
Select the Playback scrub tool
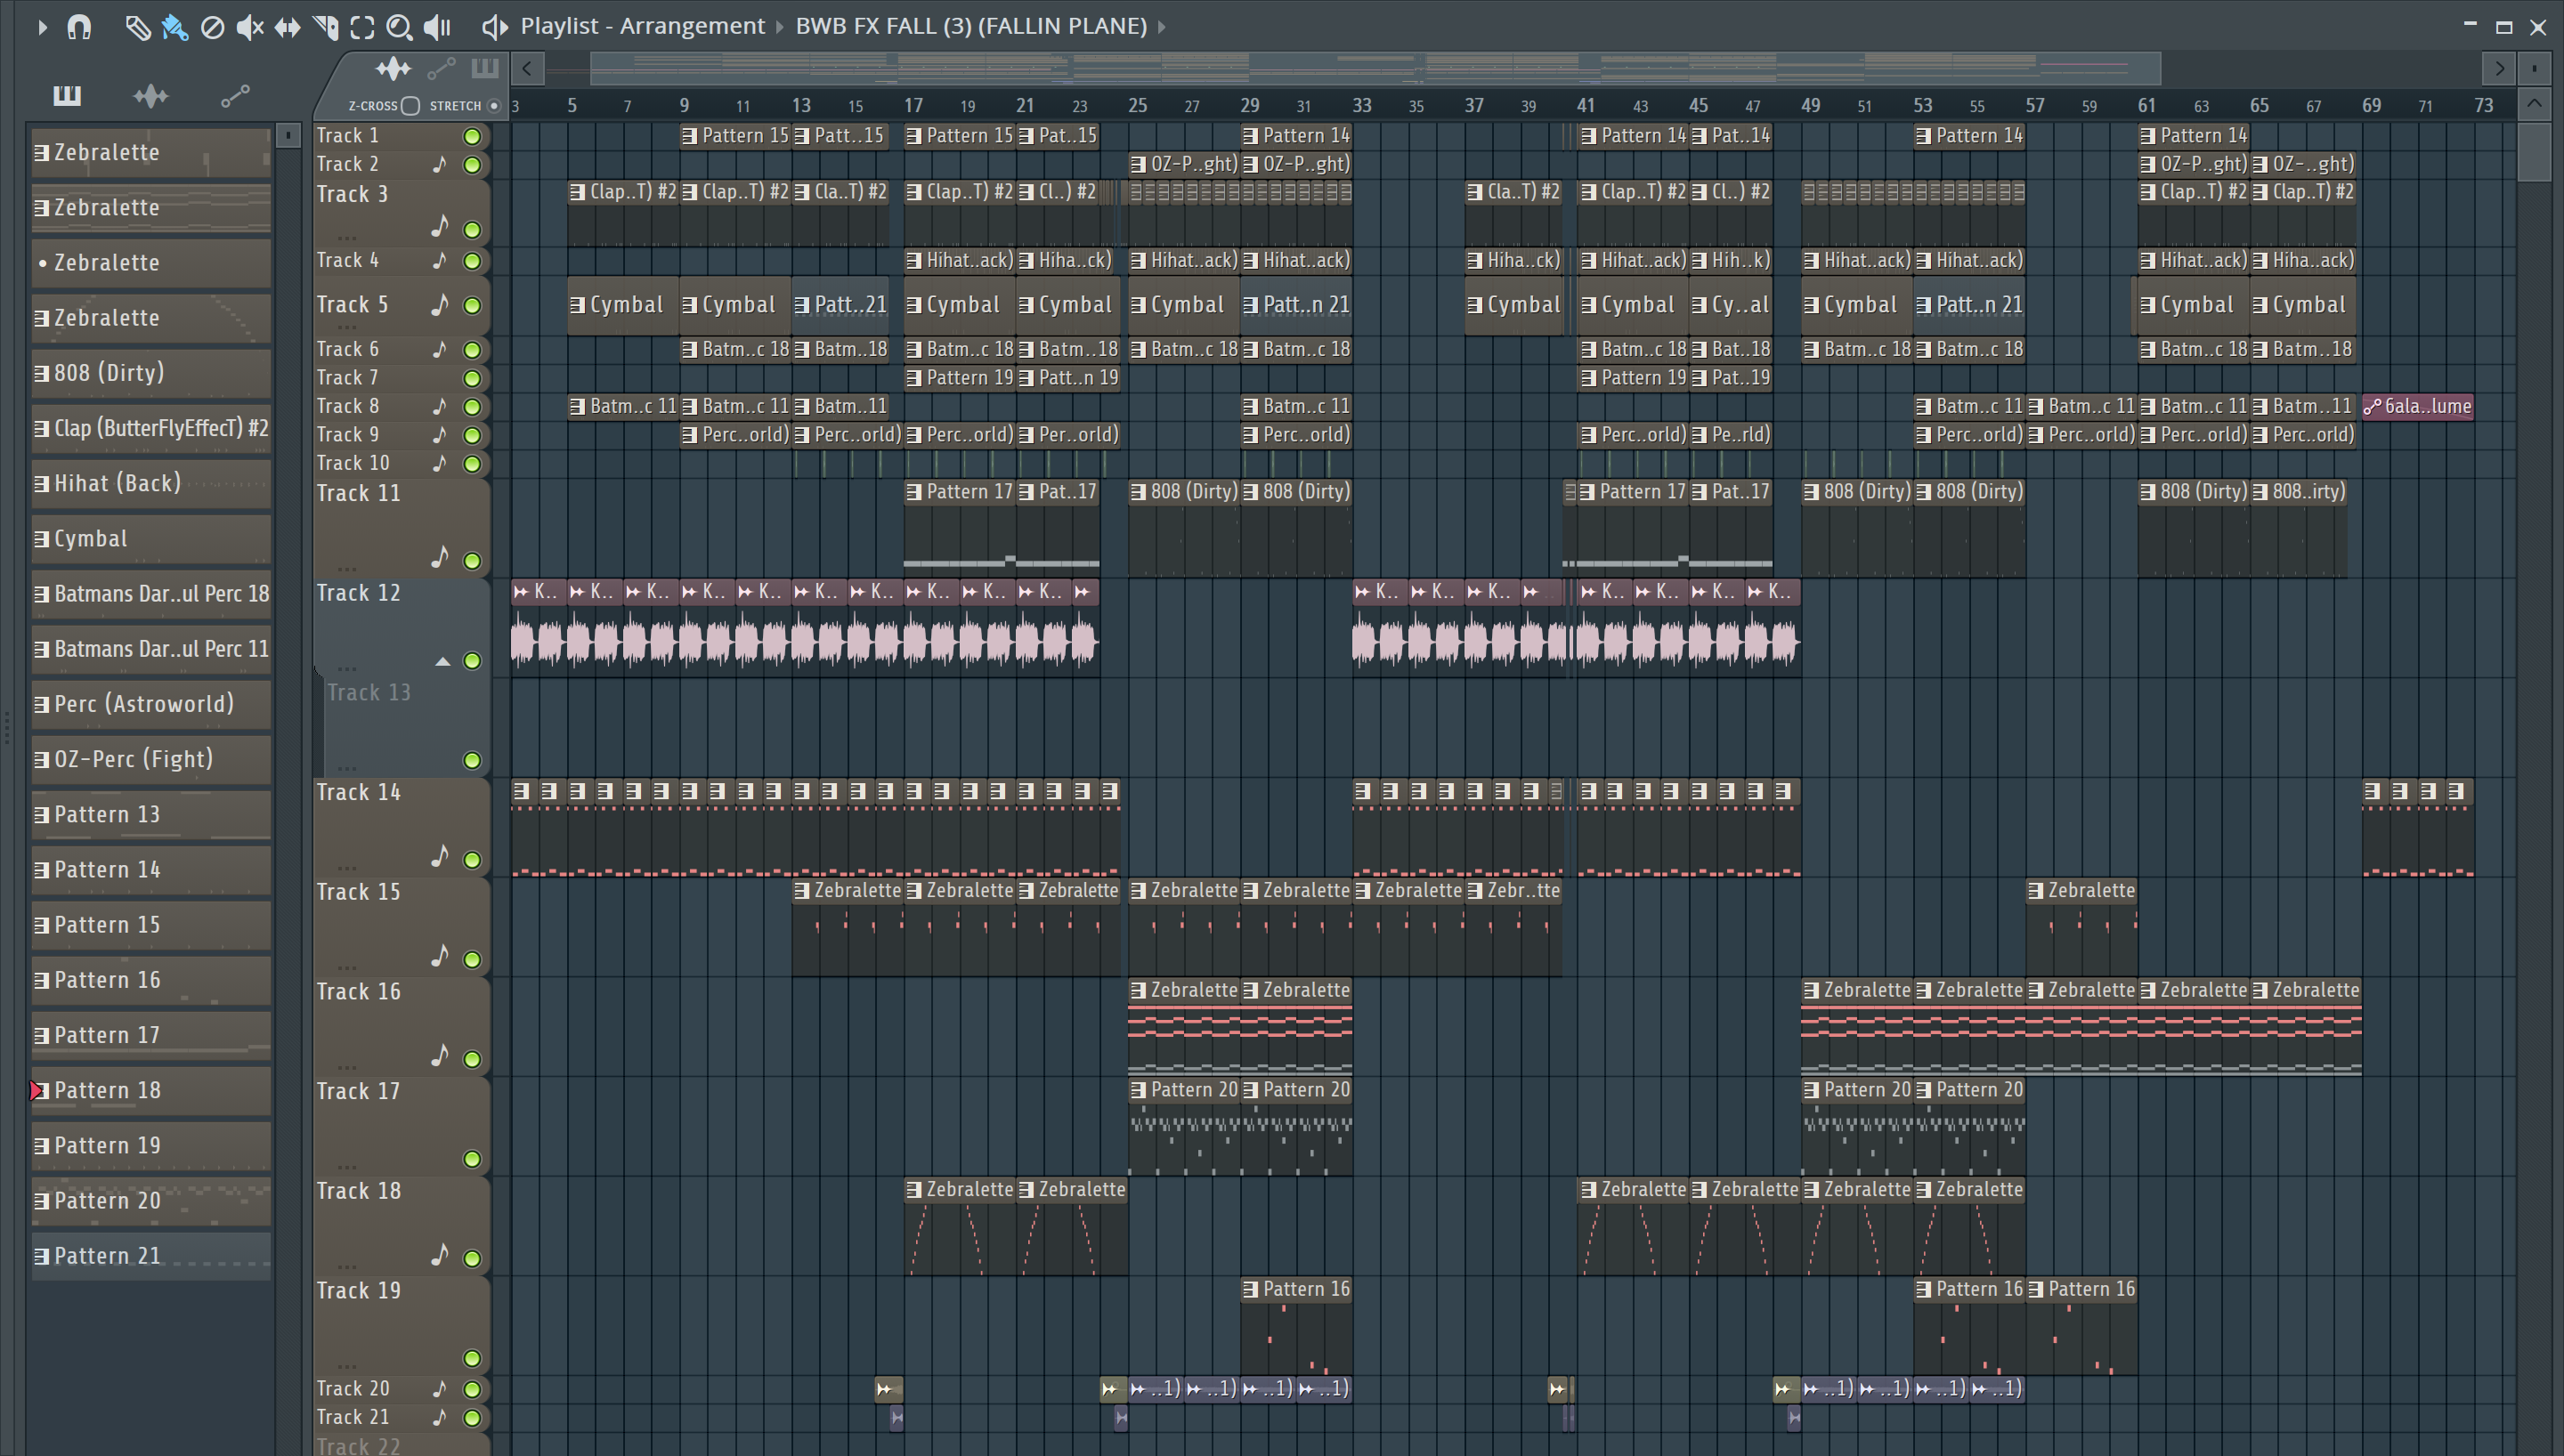pyautogui.click(x=437, y=27)
